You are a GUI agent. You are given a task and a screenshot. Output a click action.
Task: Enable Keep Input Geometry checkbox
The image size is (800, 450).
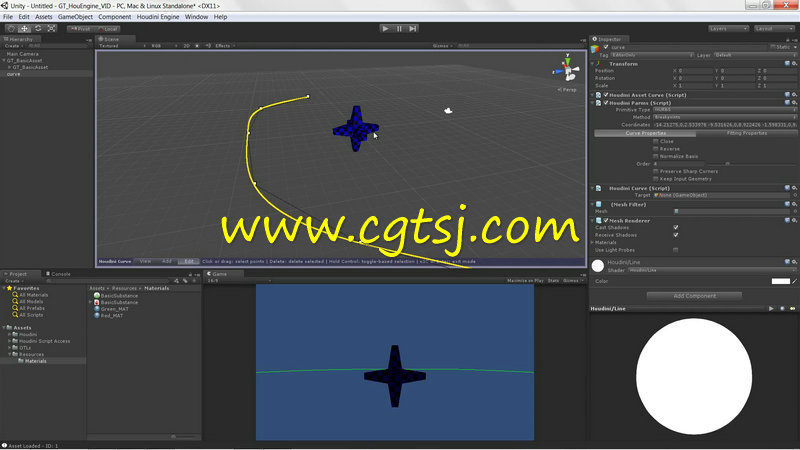pos(656,179)
